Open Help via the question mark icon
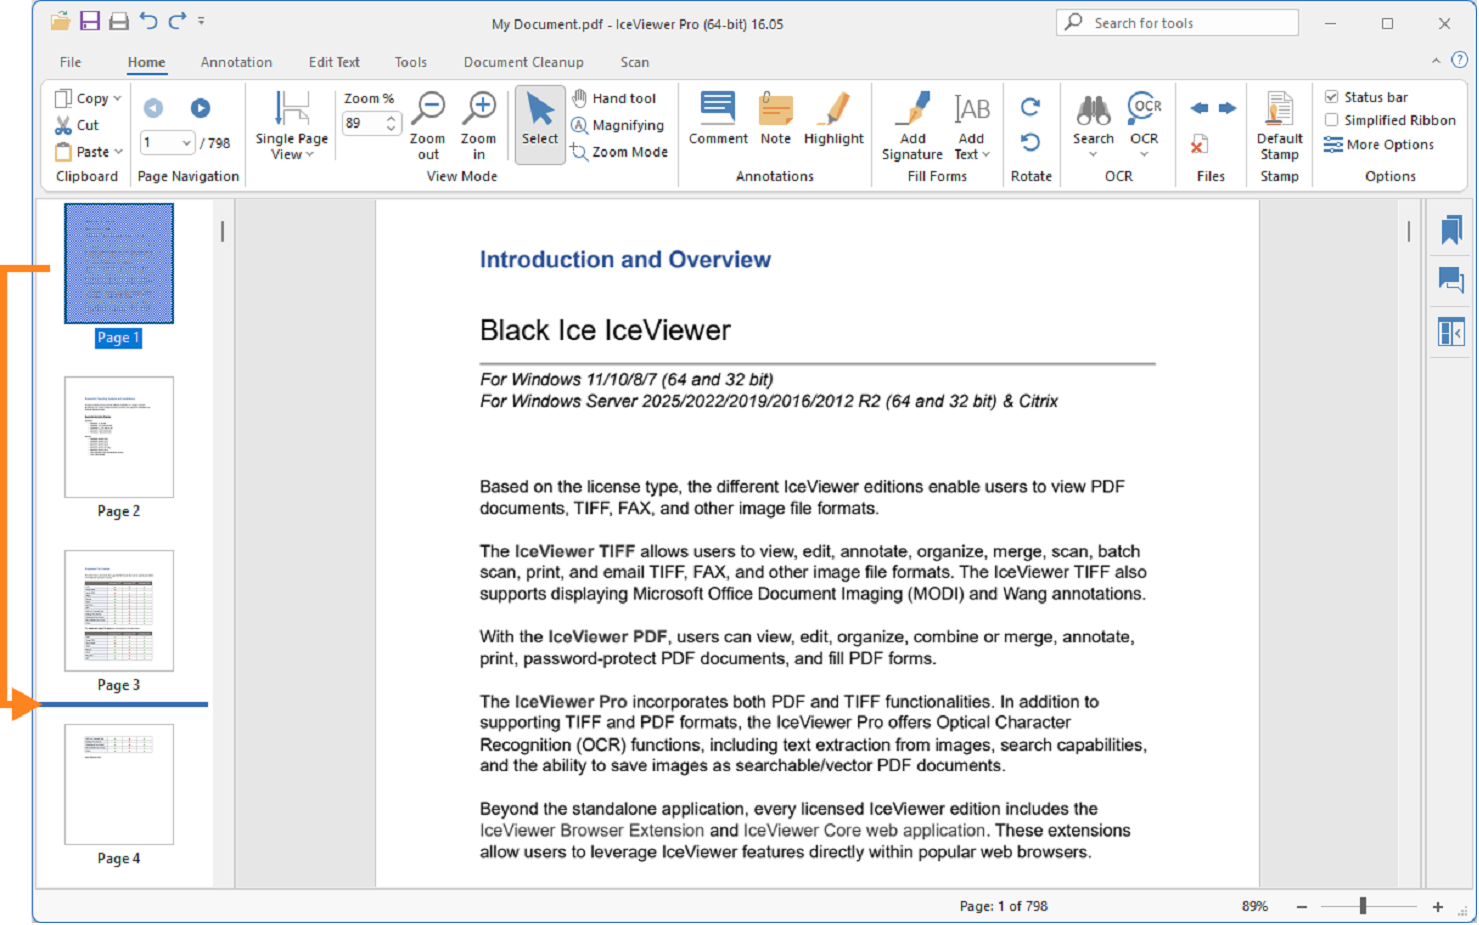The height and width of the screenshot is (925, 1479). pos(1459,60)
